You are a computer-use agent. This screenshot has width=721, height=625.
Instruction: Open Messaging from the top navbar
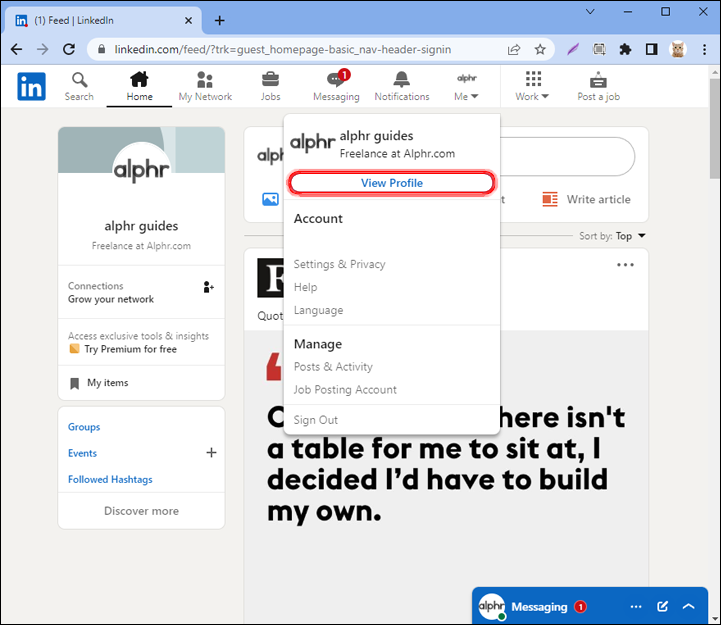[x=336, y=86]
